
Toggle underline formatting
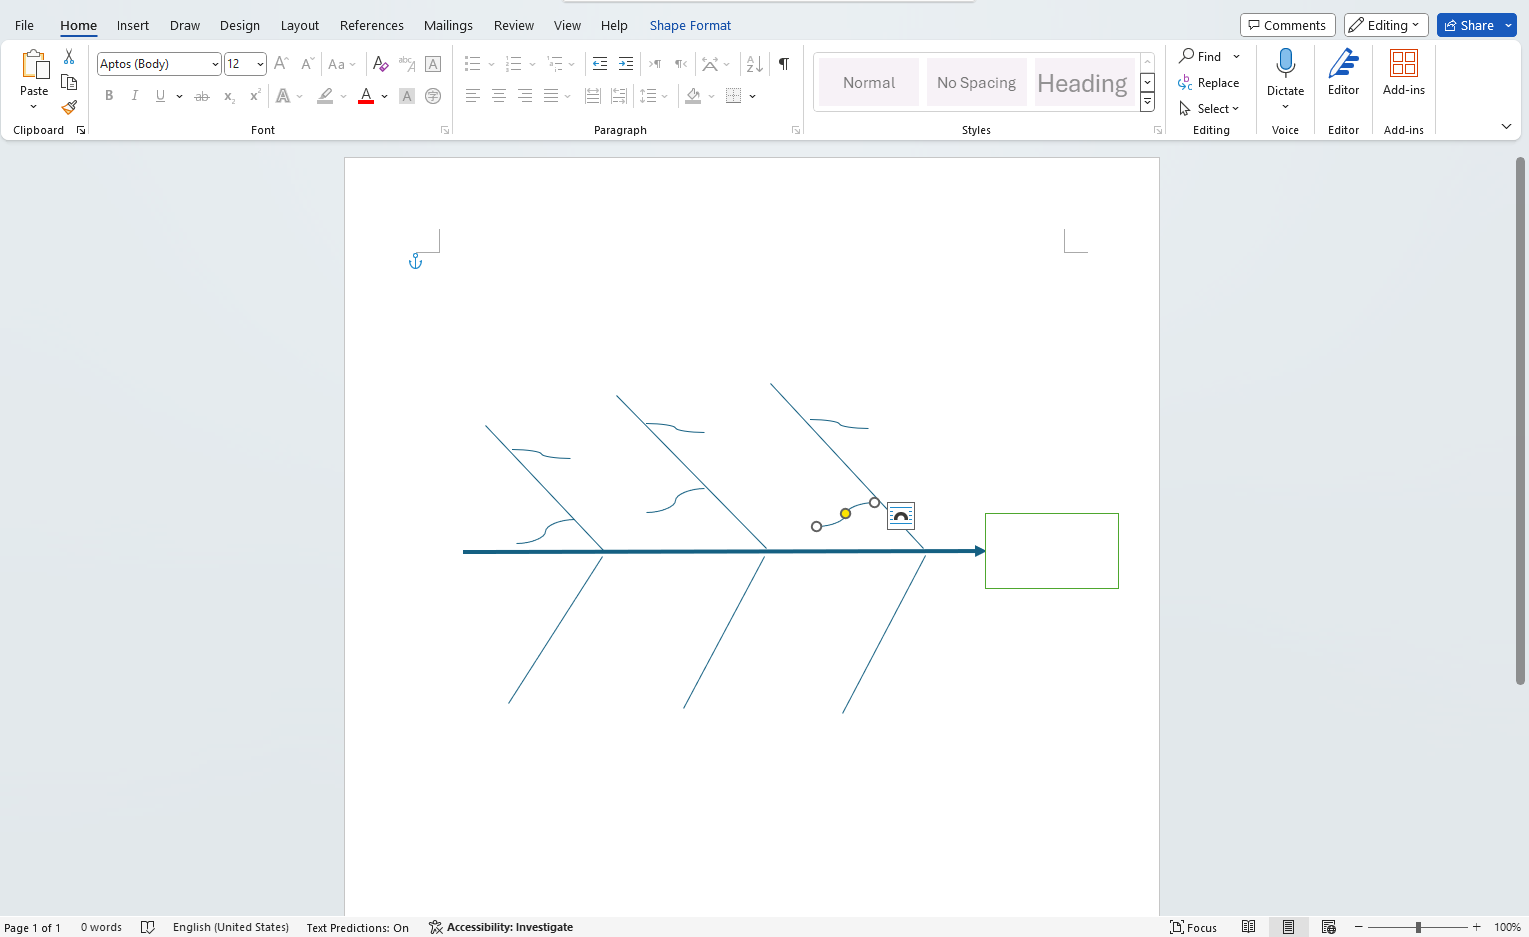tap(160, 95)
